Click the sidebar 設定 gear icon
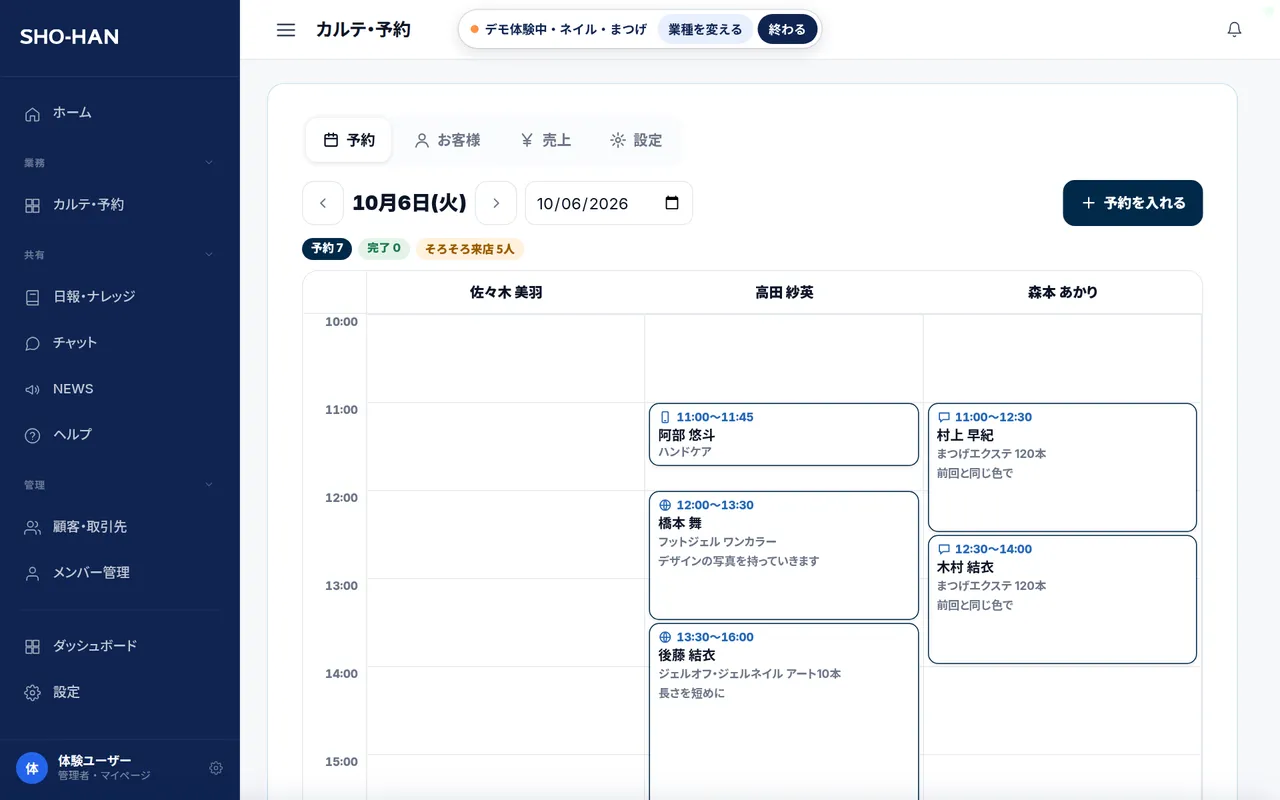 [32, 693]
